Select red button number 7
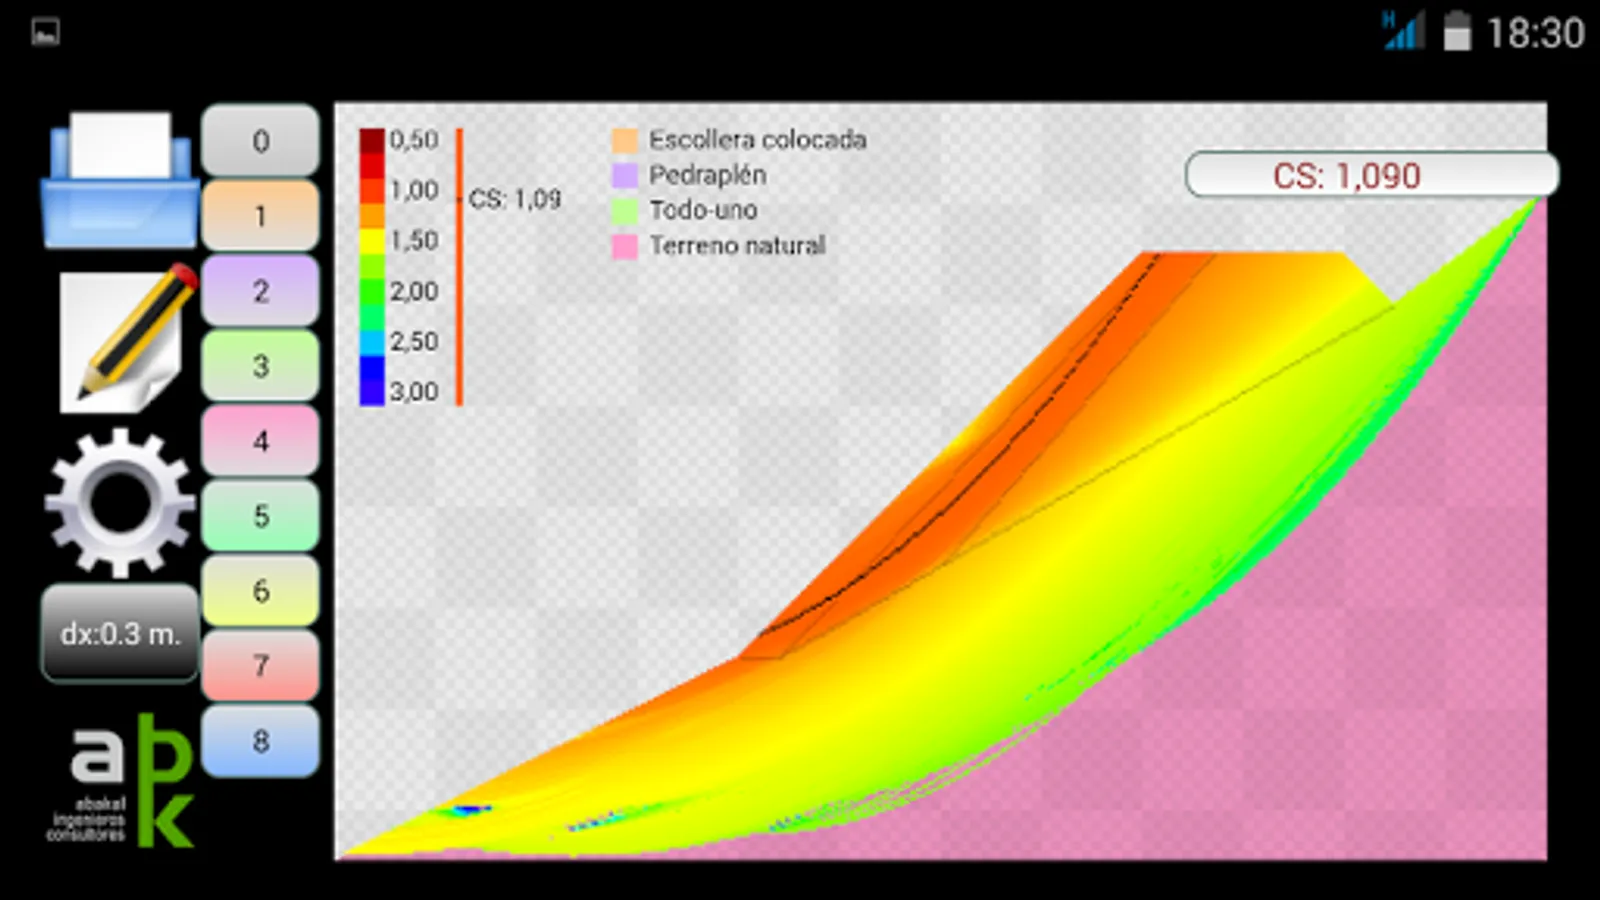Viewport: 1600px width, 900px height. [260, 666]
